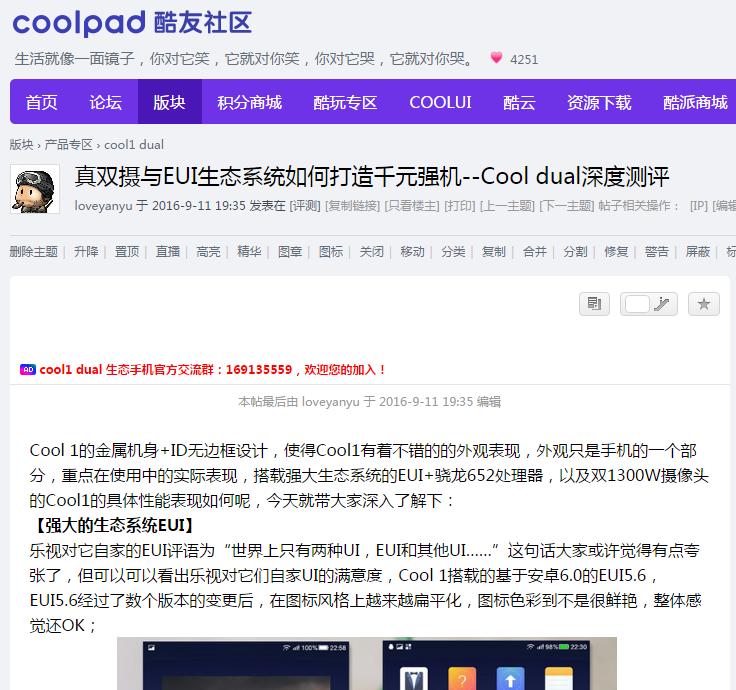736x690 pixels.
Task: Click the pink heart icon
Action: coord(496,58)
